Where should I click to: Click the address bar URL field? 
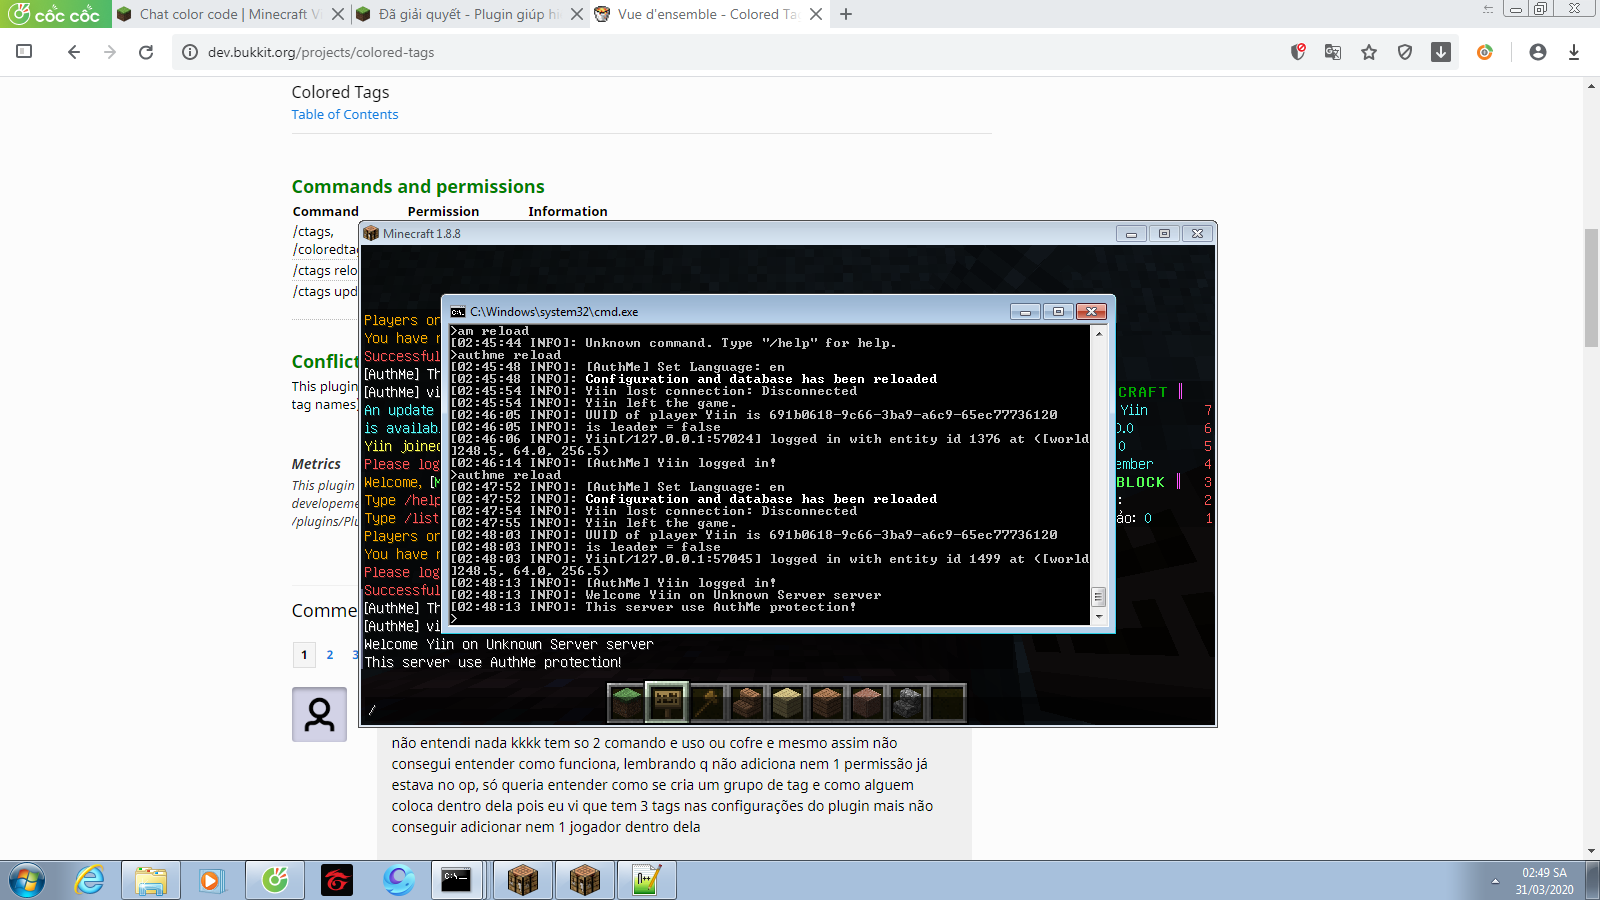click(700, 52)
